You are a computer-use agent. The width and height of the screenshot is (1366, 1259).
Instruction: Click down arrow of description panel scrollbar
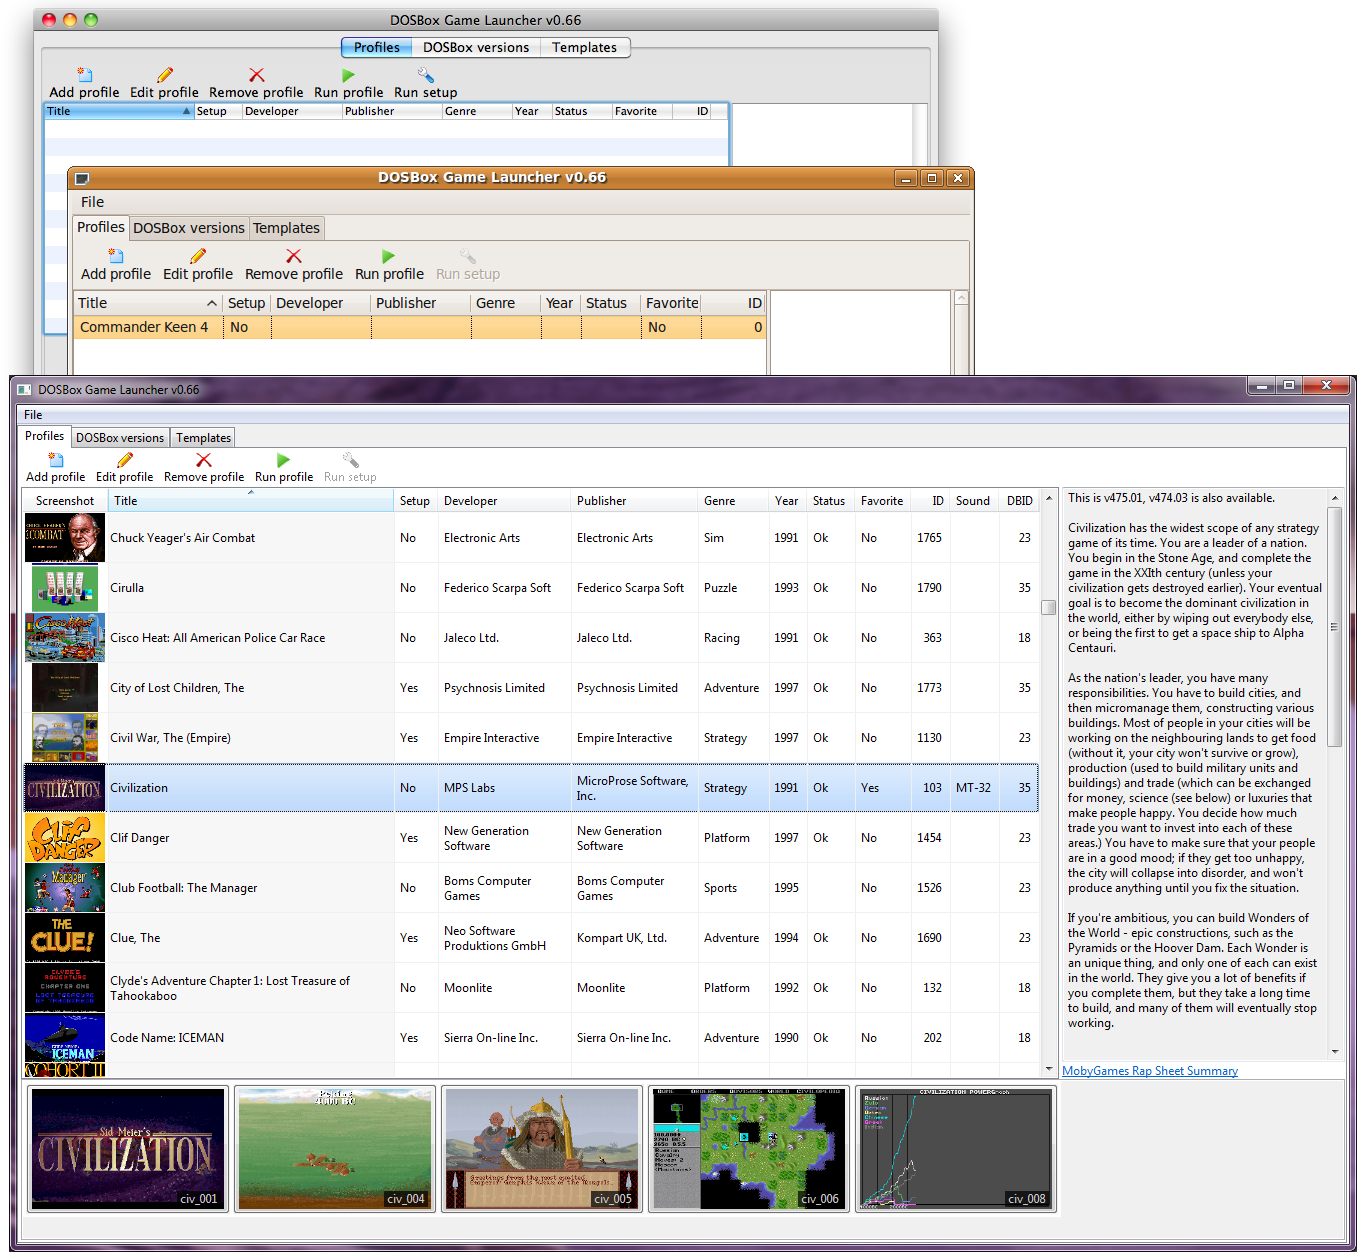pyautogui.click(x=1335, y=1052)
